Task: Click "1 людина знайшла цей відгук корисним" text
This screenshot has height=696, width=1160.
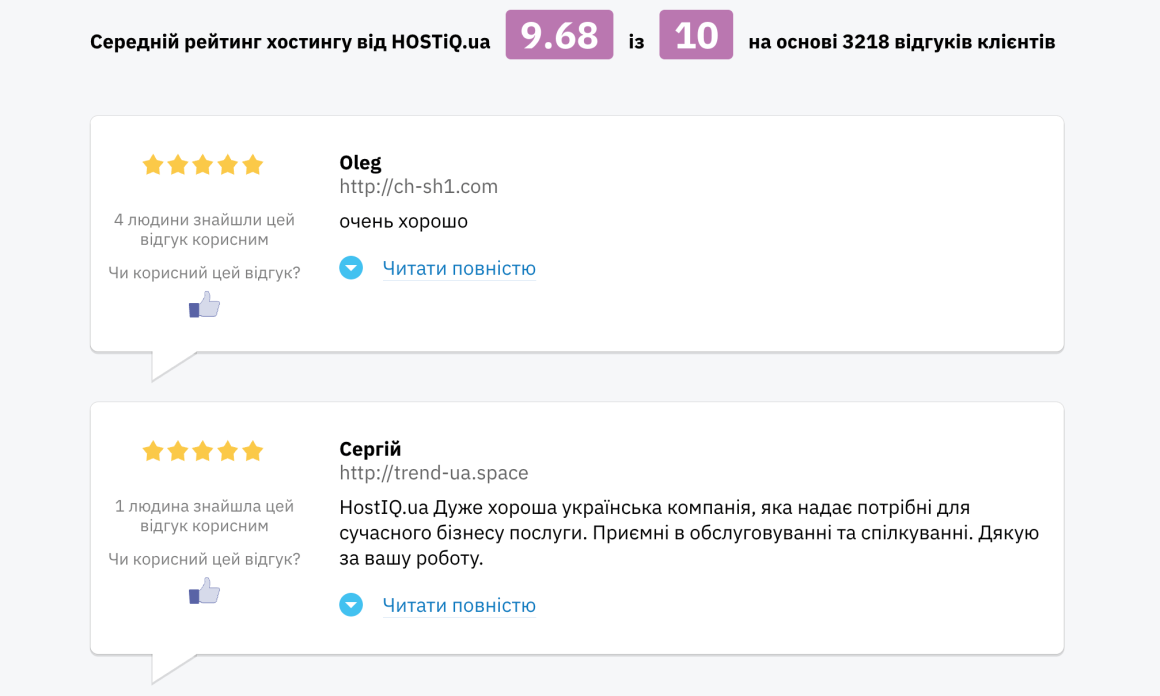Action: pos(204,515)
